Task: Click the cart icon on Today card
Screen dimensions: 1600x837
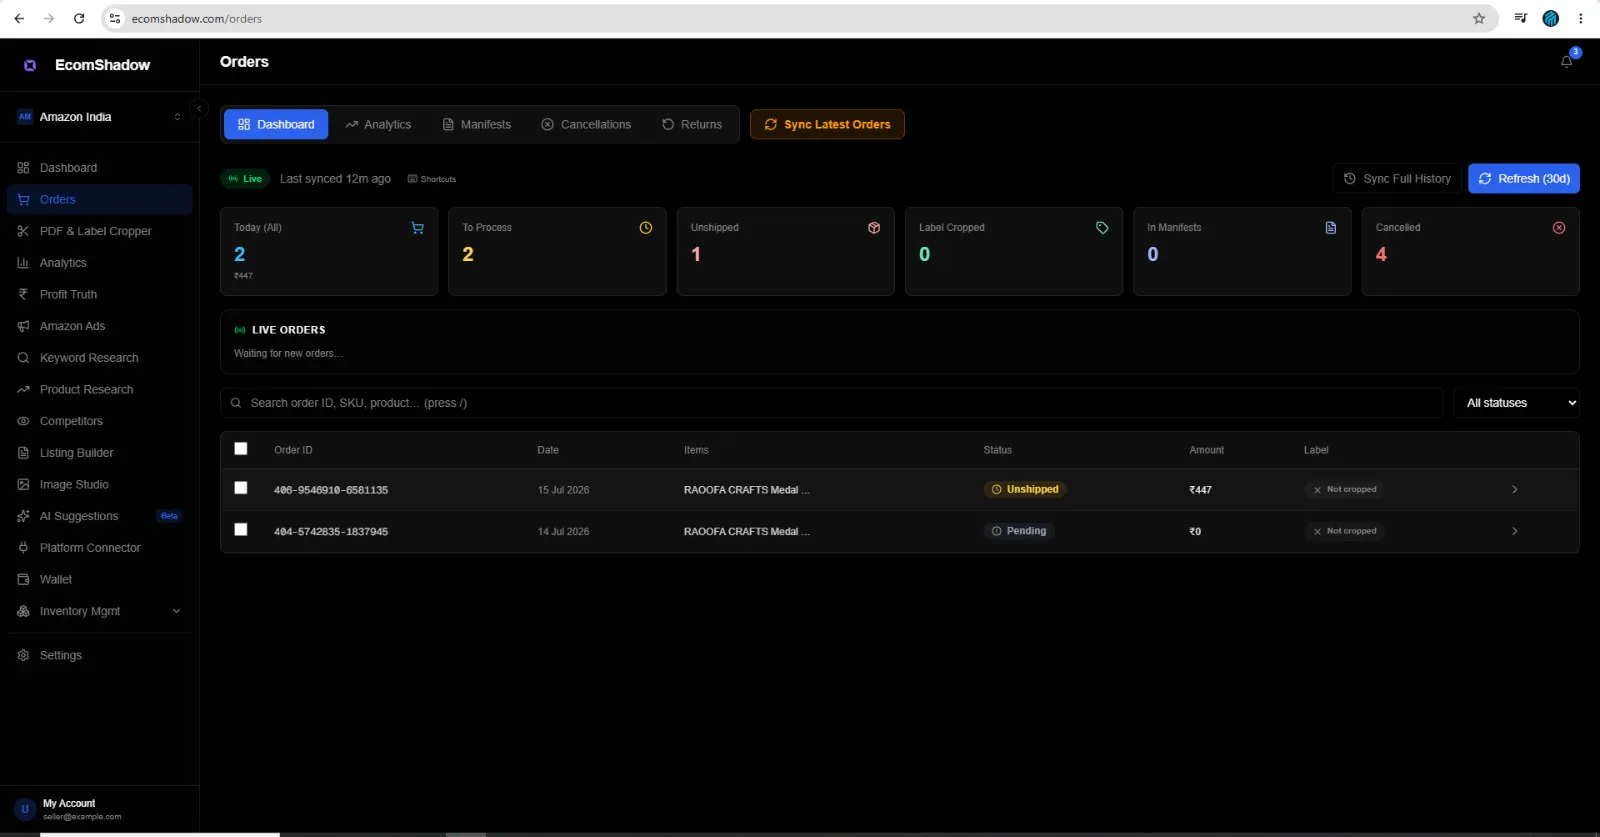Action: point(417,228)
